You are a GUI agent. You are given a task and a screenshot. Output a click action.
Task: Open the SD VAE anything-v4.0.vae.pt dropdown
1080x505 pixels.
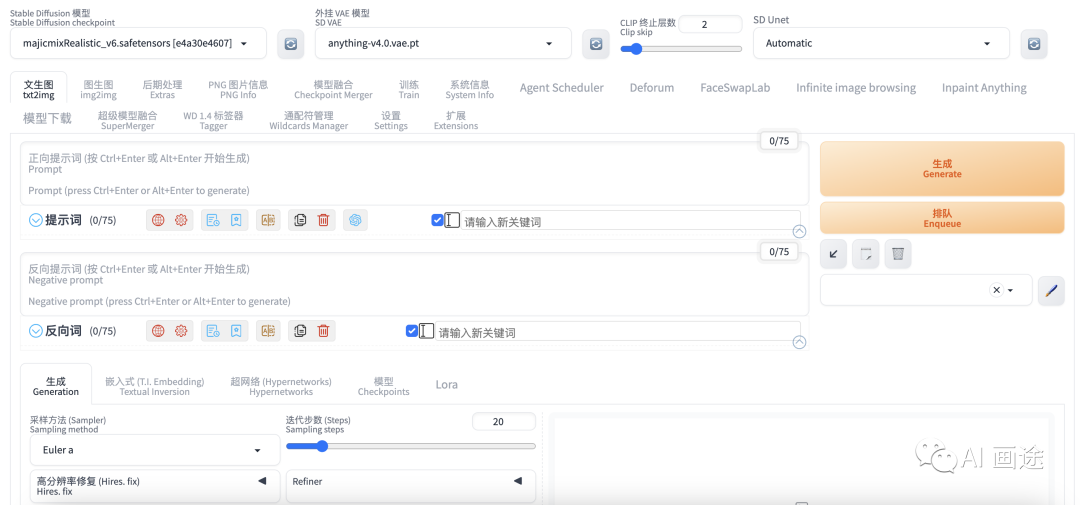click(443, 43)
